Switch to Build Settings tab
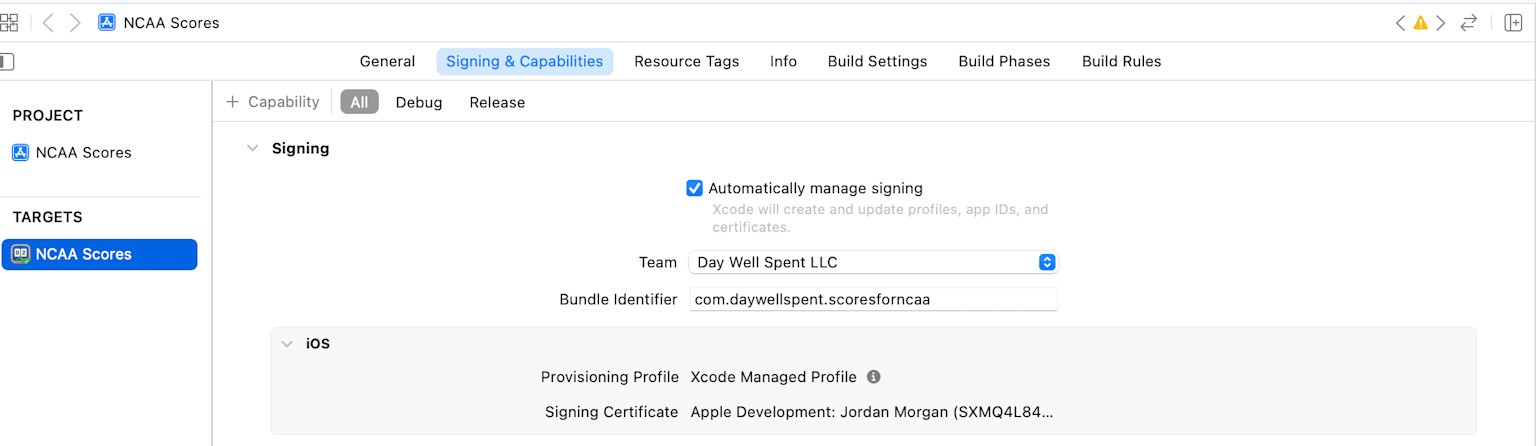 tap(877, 61)
